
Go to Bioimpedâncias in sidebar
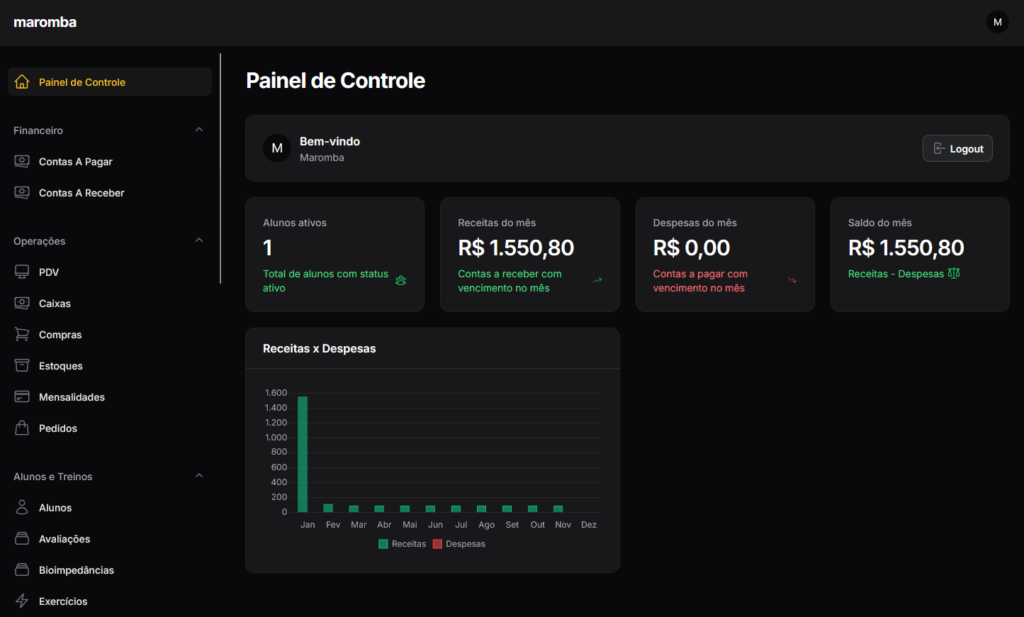(x=76, y=570)
